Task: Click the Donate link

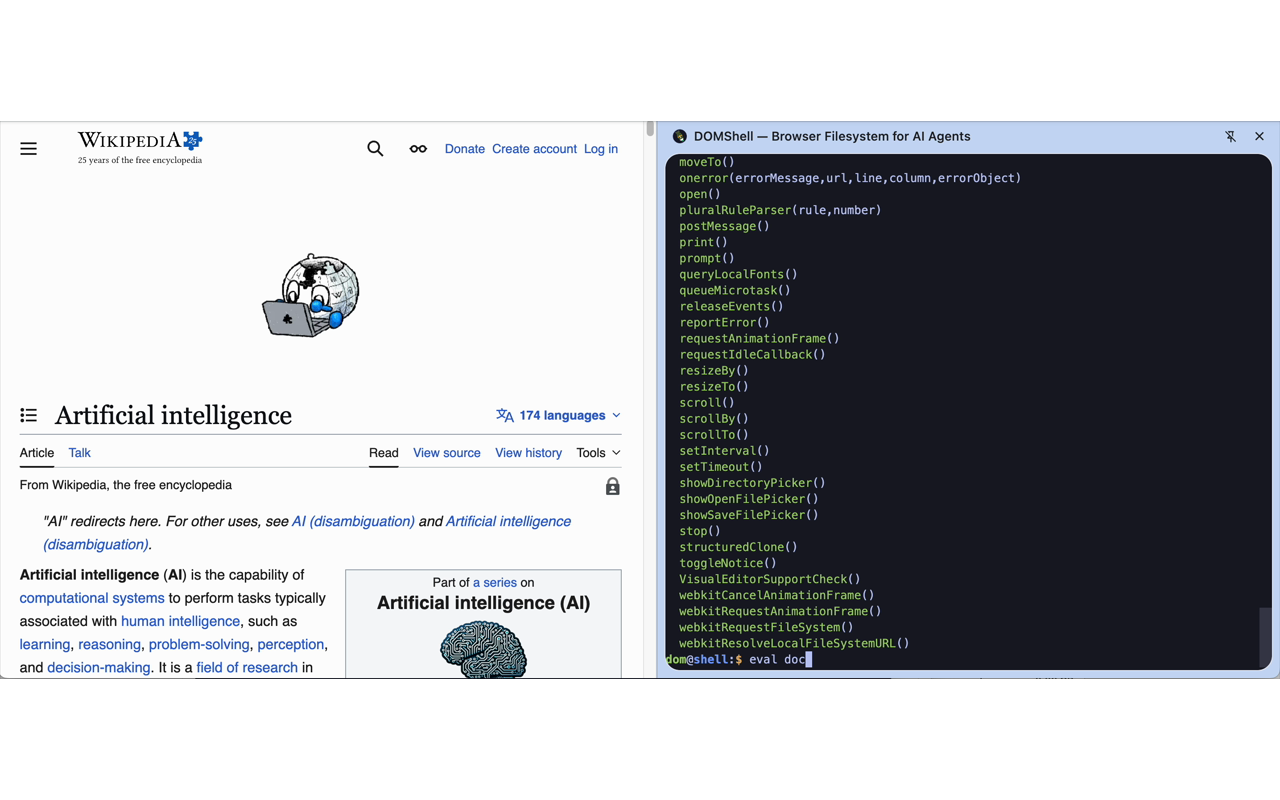Action: [x=464, y=149]
